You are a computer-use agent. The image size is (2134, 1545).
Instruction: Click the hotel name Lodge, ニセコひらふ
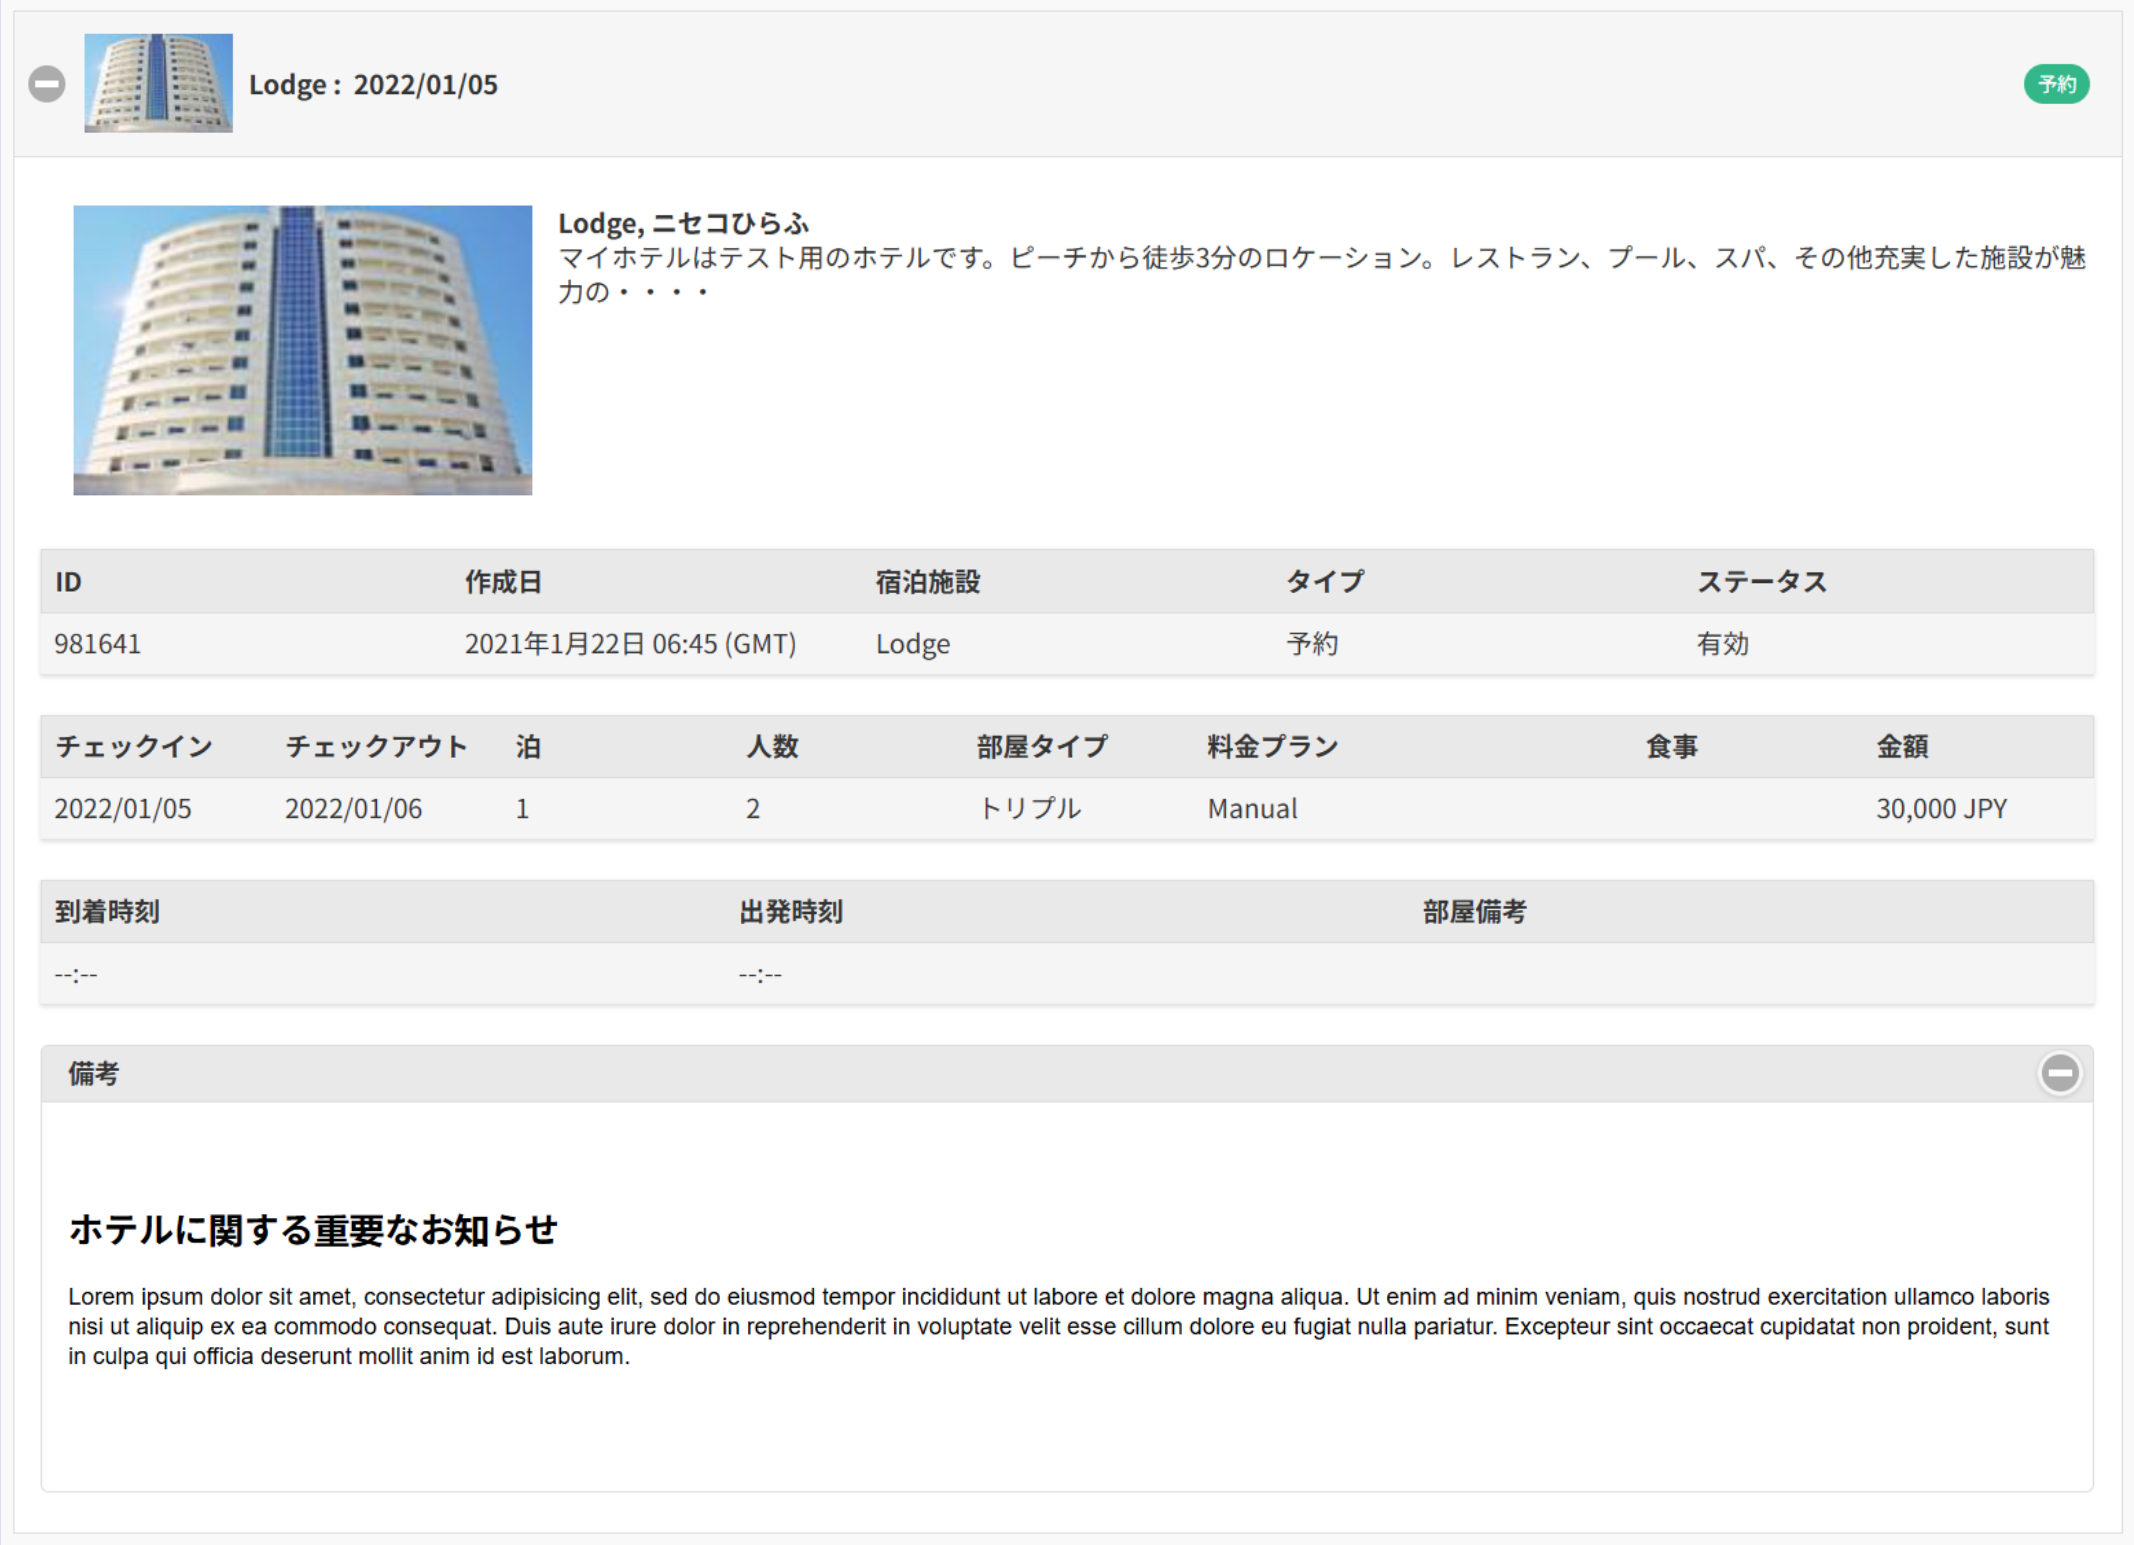[x=683, y=223]
